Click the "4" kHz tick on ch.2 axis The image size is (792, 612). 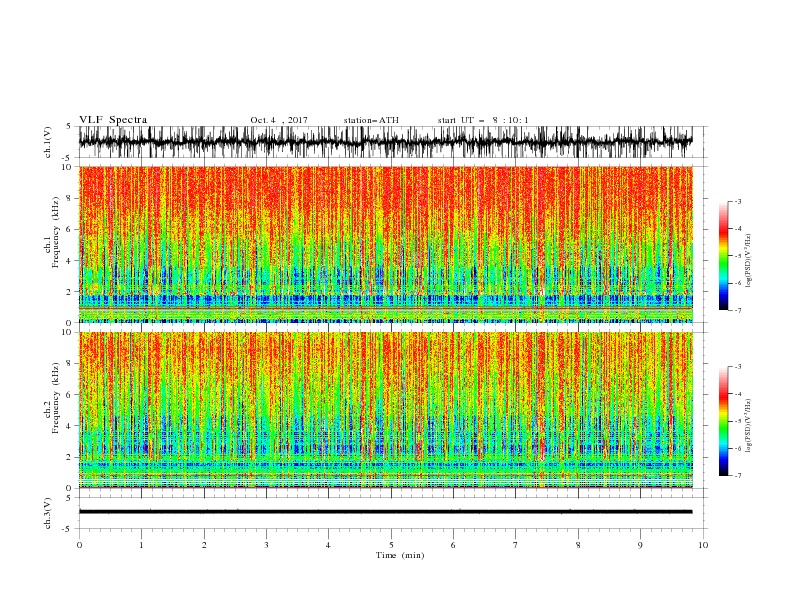point(70,426)
